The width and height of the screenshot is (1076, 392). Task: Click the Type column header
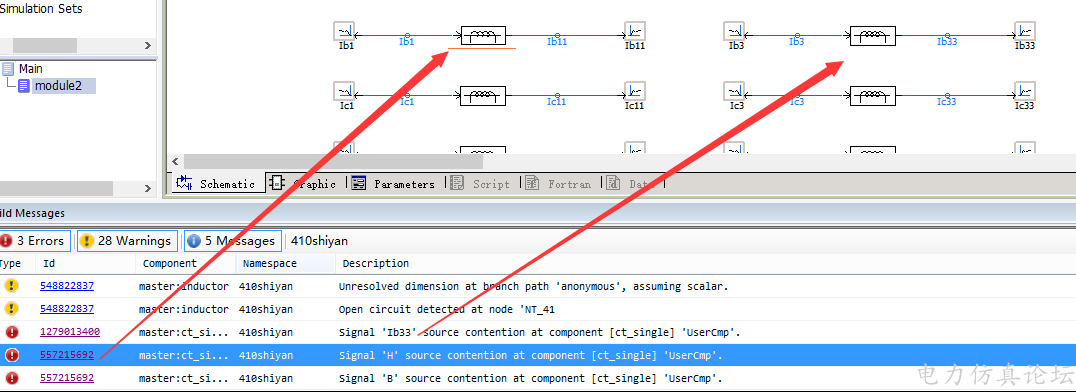tap(10, 263)
